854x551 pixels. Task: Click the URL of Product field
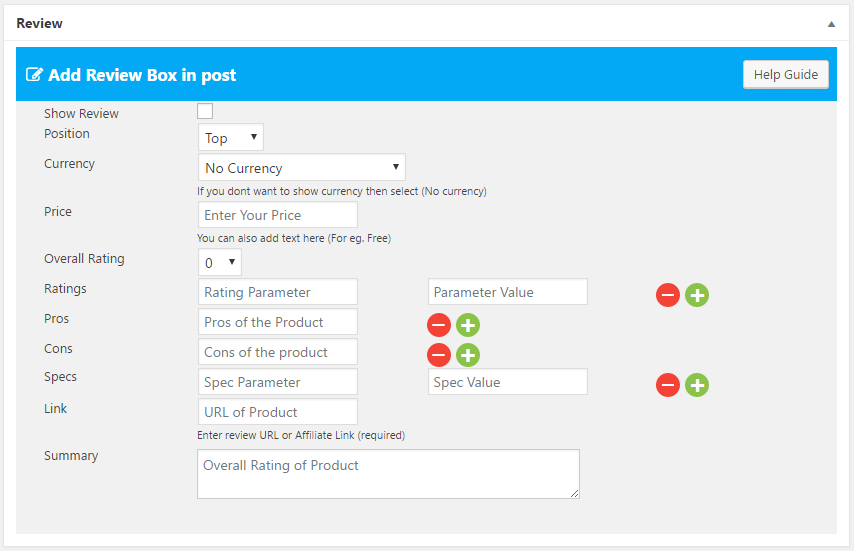(x=277, y=412)
